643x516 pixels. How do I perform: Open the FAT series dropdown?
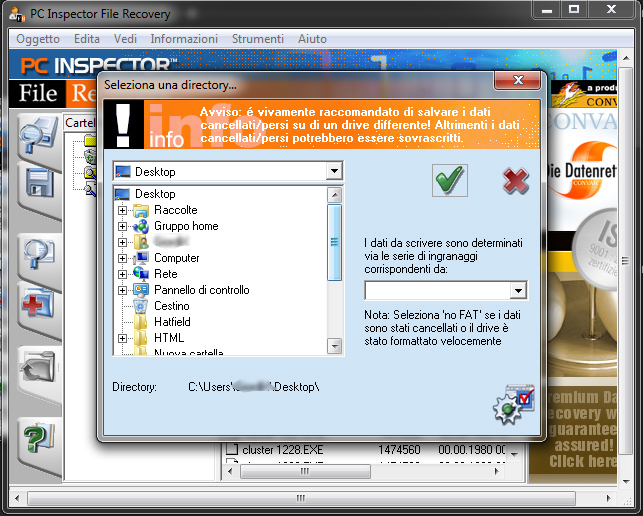[x=517, y=291]
